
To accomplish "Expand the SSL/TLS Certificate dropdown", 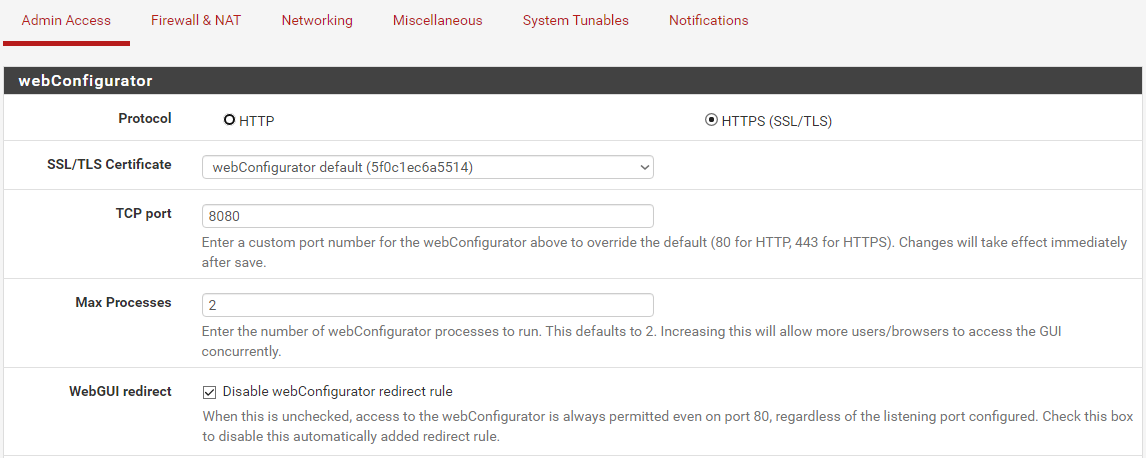I will (x=427, y=167).
